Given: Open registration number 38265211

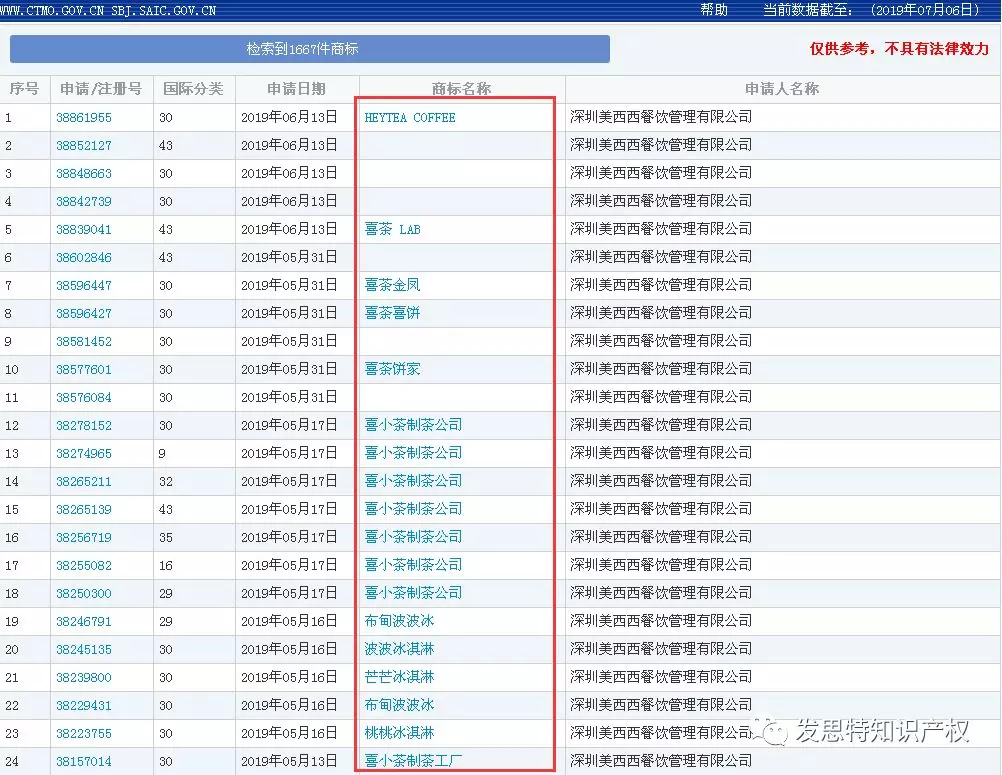Looking at the screenshot, I should [84, 482].
